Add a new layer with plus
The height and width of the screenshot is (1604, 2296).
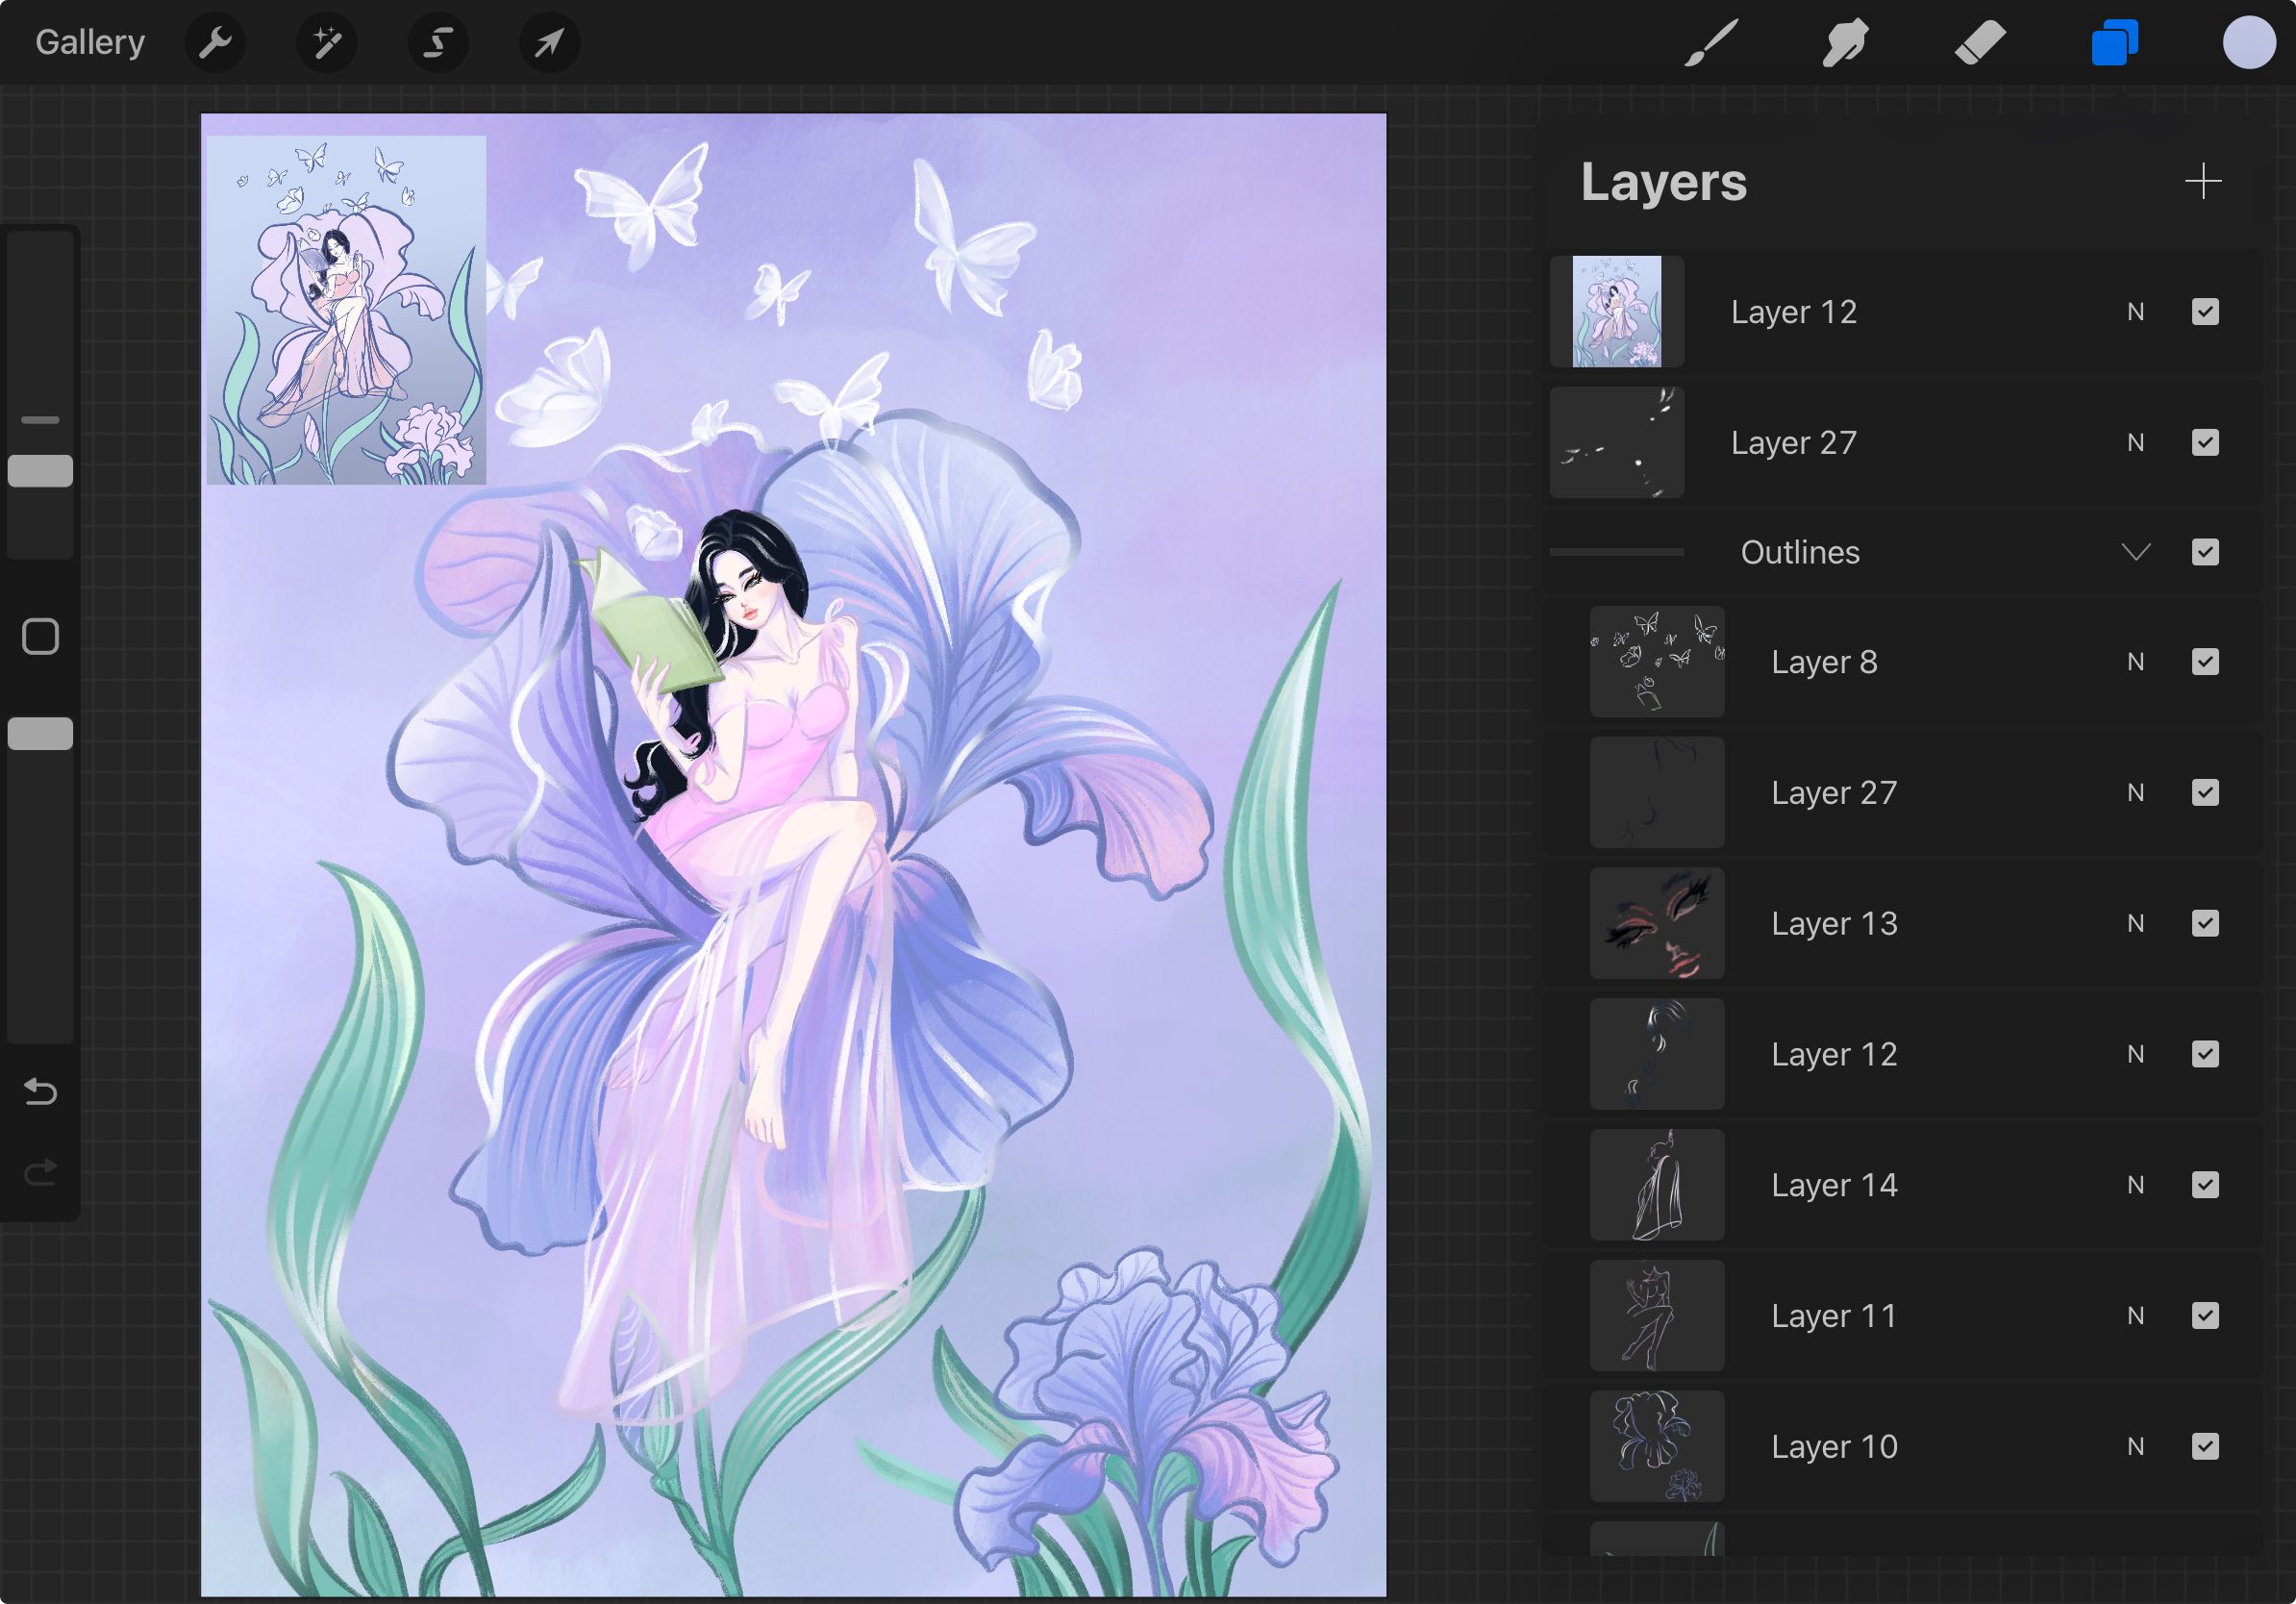pos(2203,181)
